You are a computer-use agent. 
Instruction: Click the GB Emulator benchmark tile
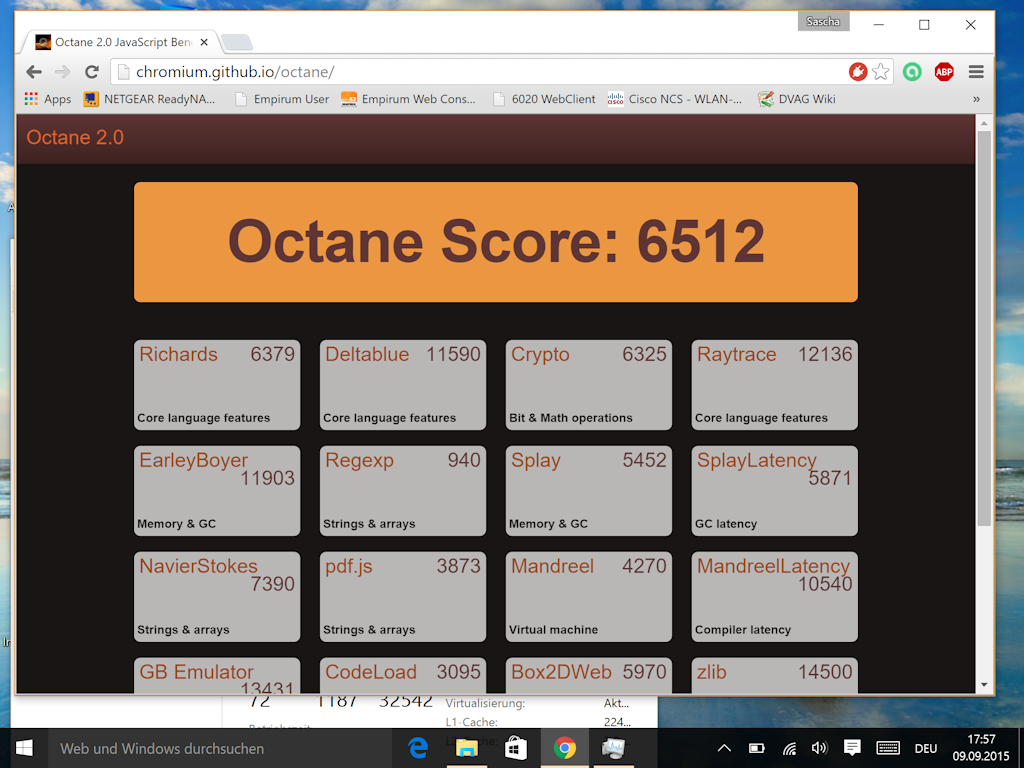point(217,675)
